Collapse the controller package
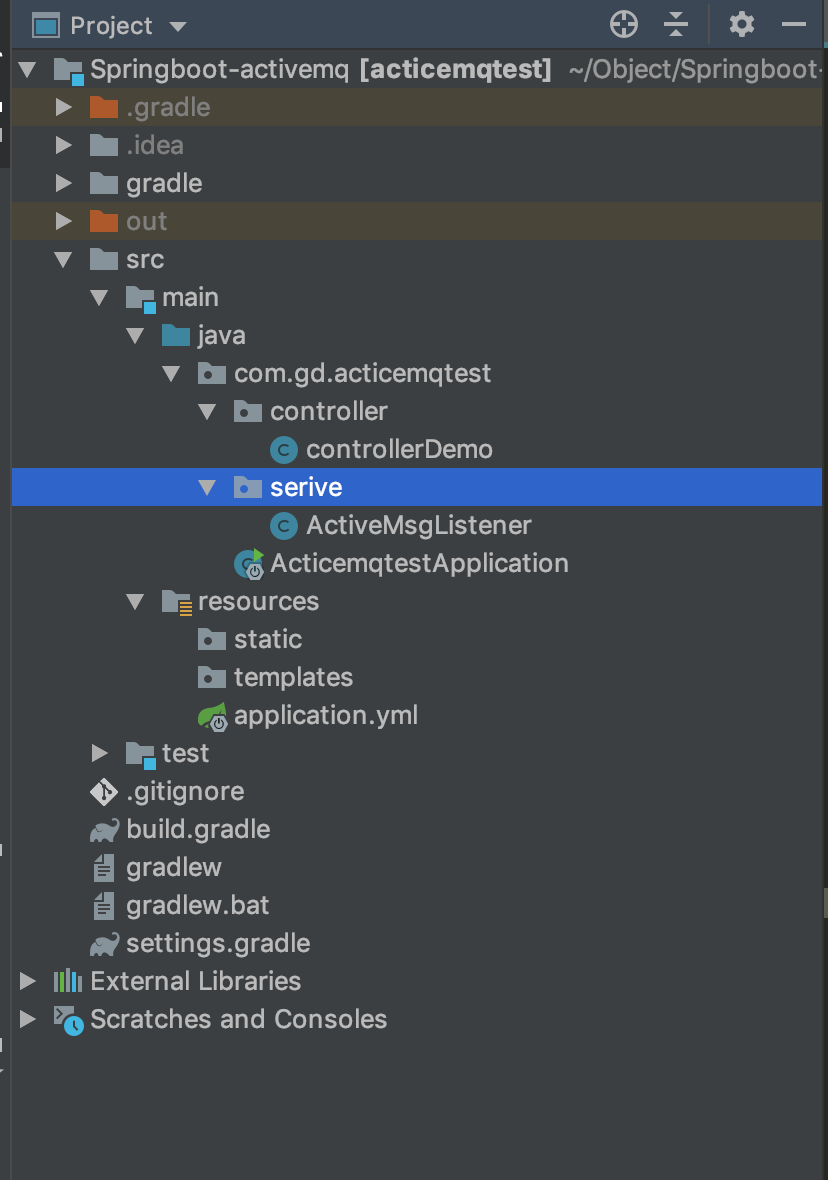Image resolution: width=828 pixels, height=1180 pixels. pos(208,411)
